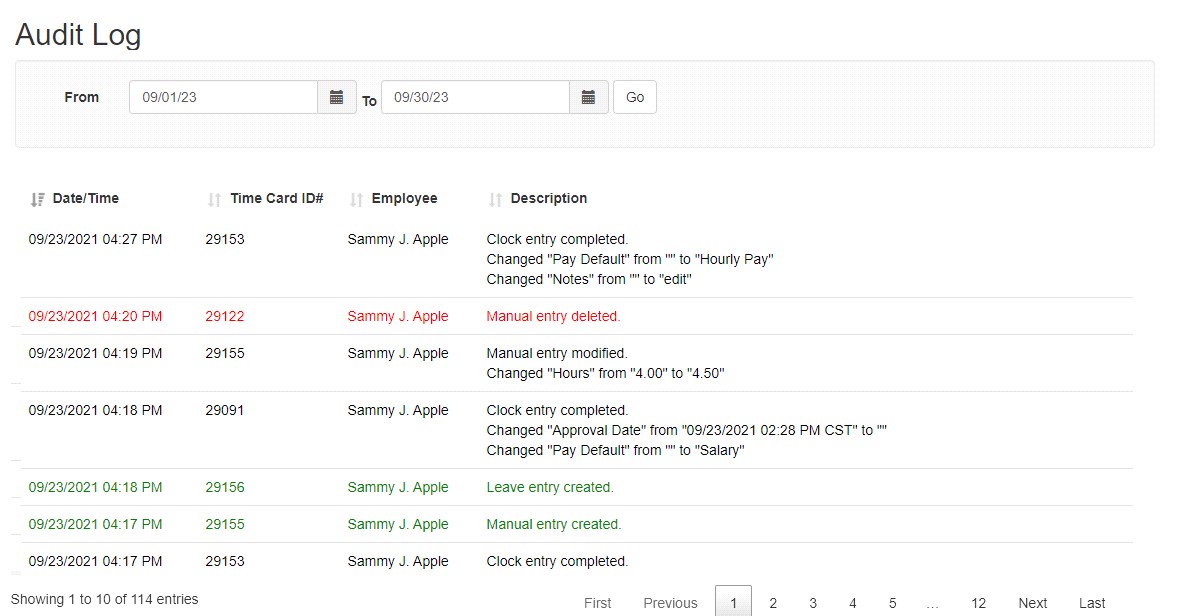Open the From date calendar picker
This screenshot has width=1184, height=616.
coord(337,97)
